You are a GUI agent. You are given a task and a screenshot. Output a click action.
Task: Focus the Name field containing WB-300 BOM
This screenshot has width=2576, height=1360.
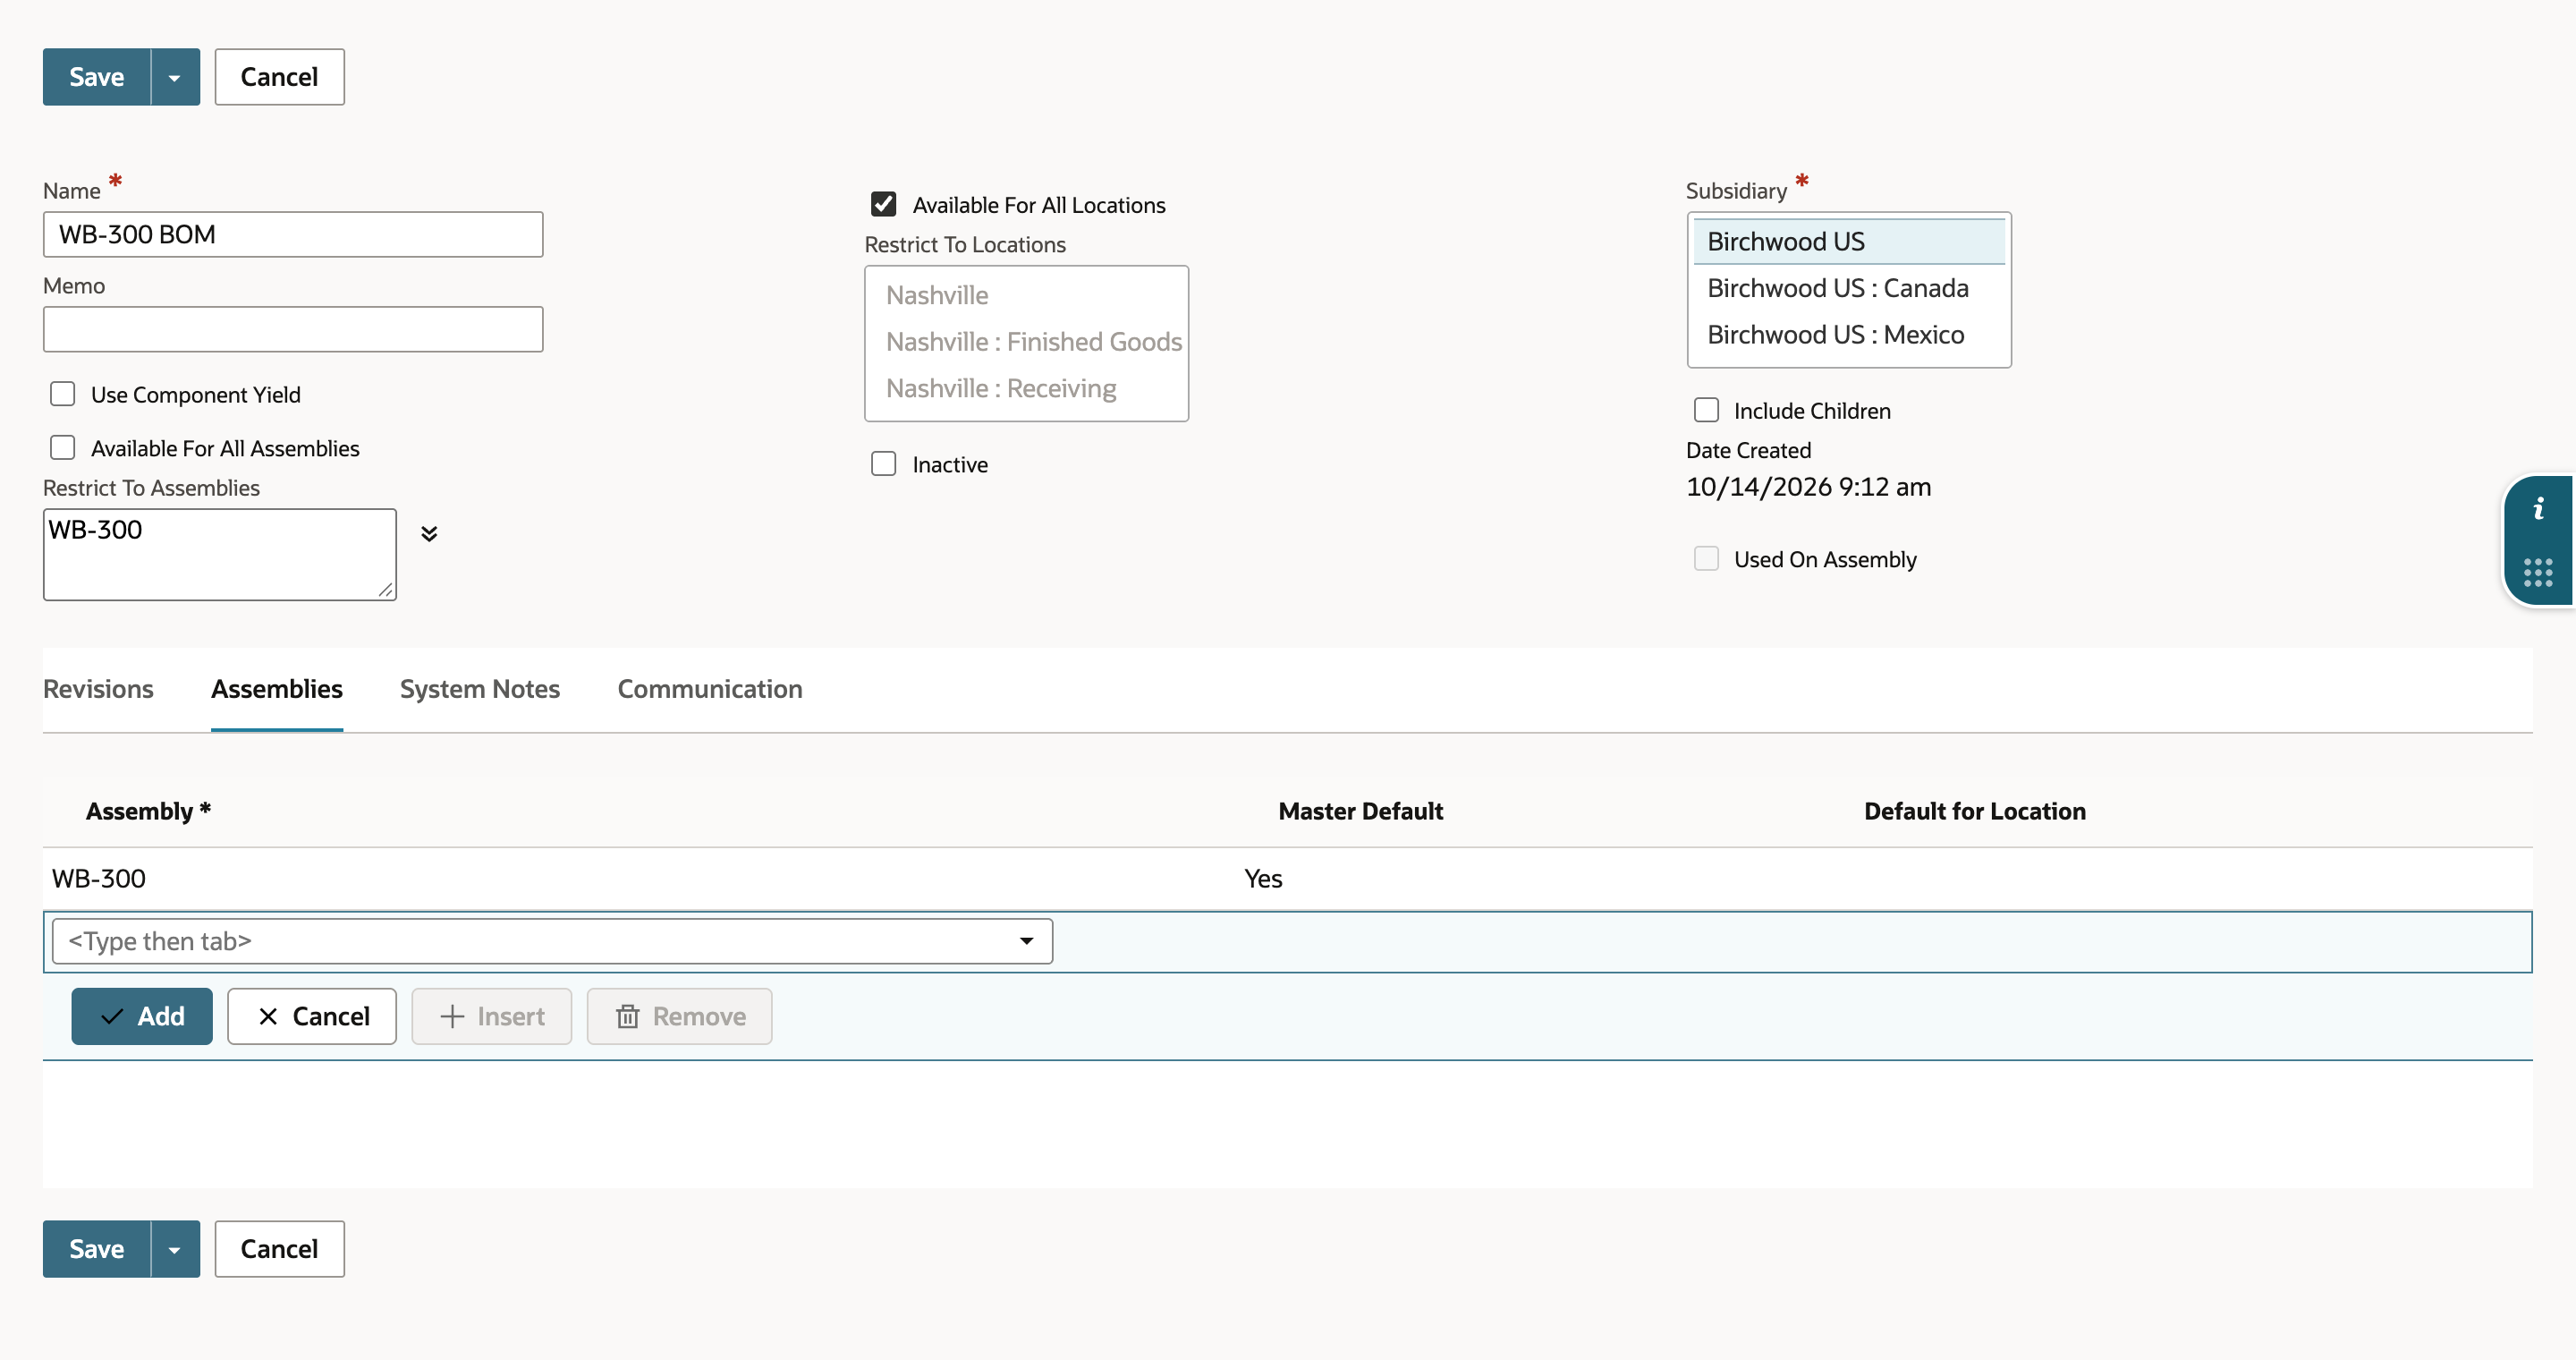tap(293, 234)
